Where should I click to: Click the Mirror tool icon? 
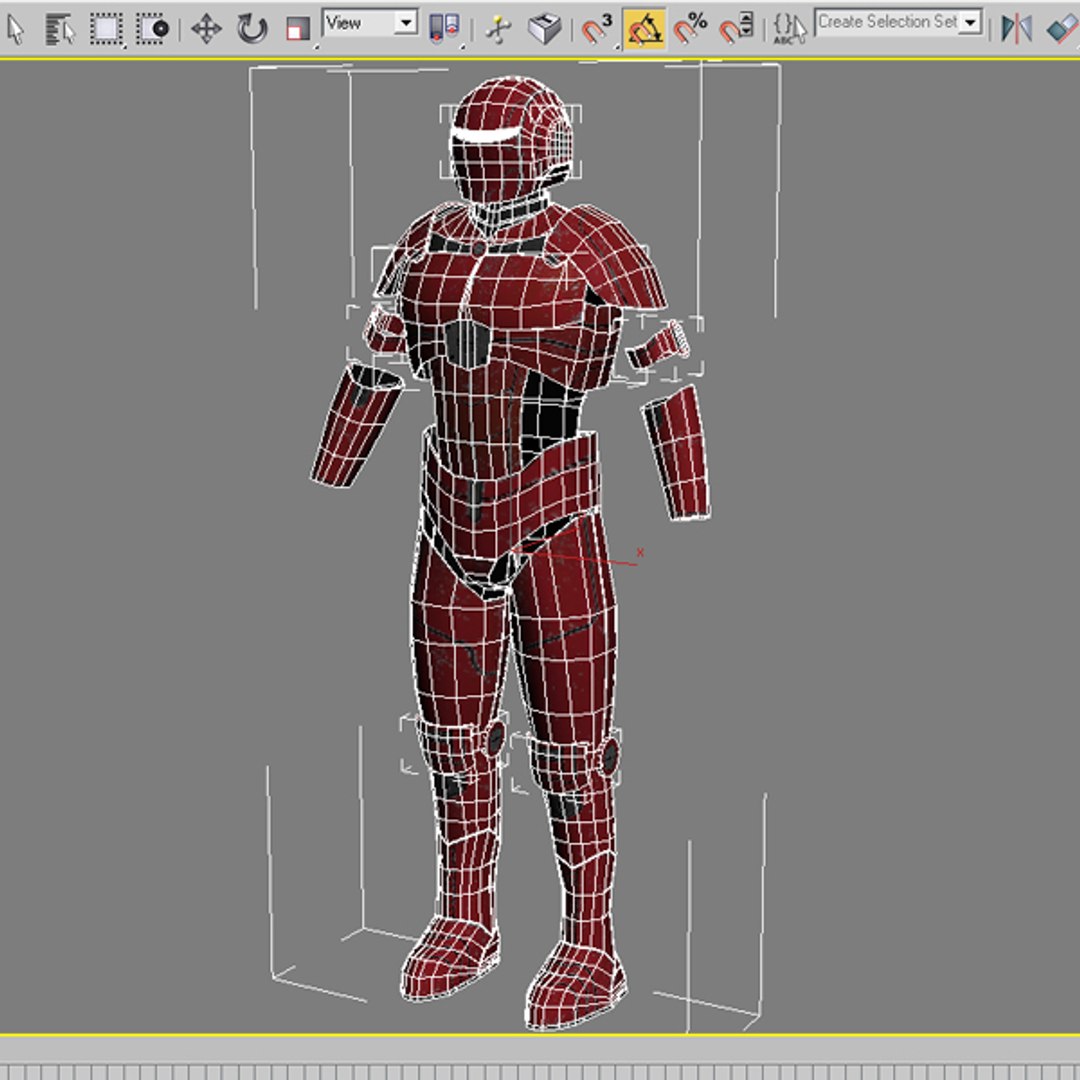click(x=1017, y=29)
